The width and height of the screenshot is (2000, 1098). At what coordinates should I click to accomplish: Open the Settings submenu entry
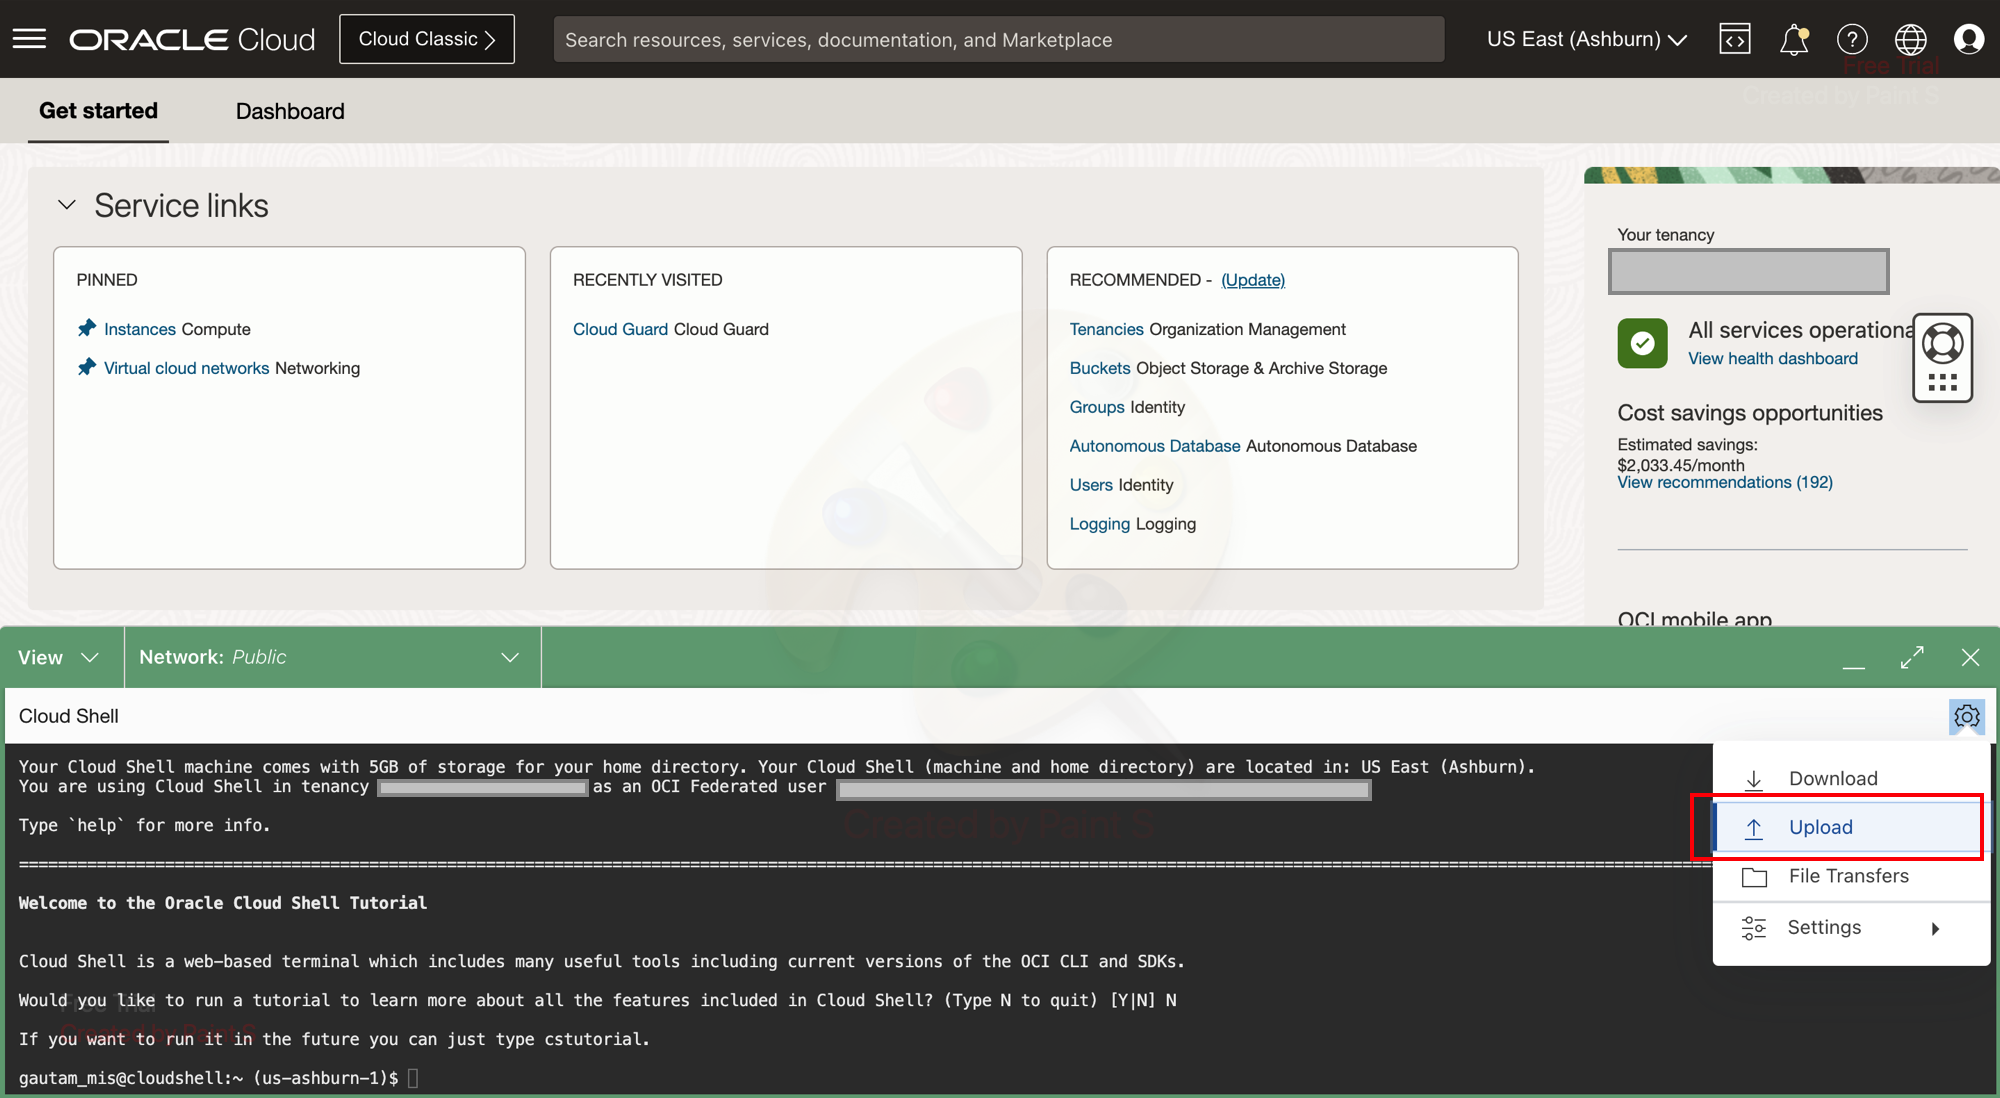click(1824, 927)
